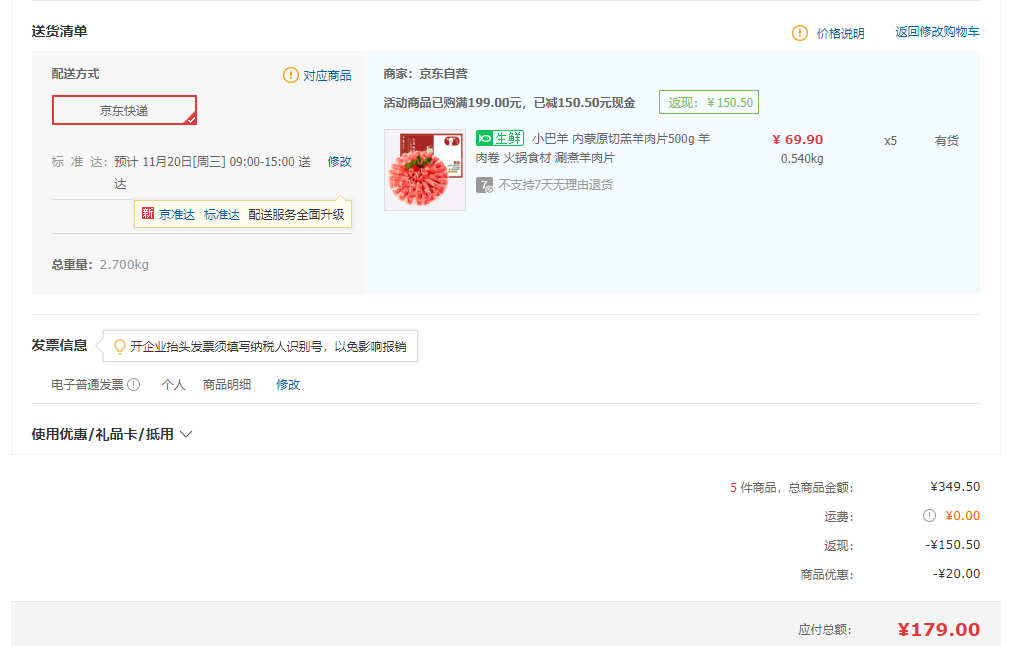Open the 对应商品 link
This screenshot has width=1033, height=646.
pos(327,76)
